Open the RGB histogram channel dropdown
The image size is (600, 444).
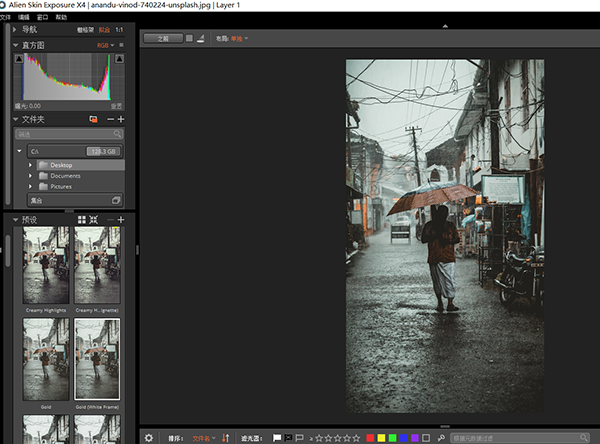[104, 45]
